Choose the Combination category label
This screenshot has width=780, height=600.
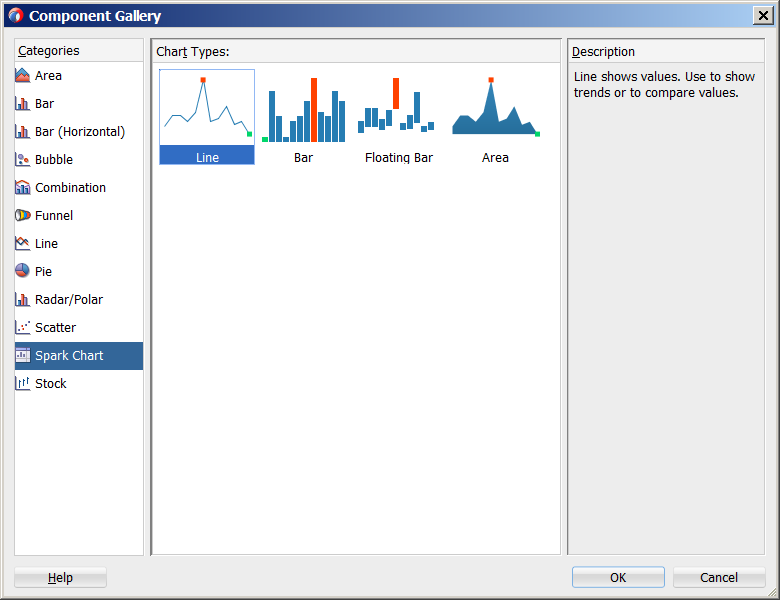(x=71, y=188)
